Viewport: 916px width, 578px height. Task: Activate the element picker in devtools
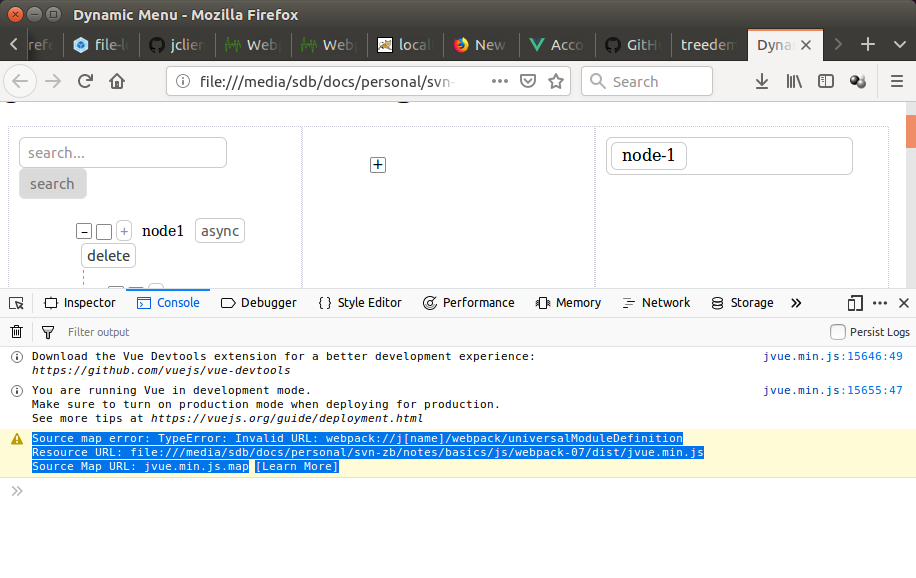[16, 303]
